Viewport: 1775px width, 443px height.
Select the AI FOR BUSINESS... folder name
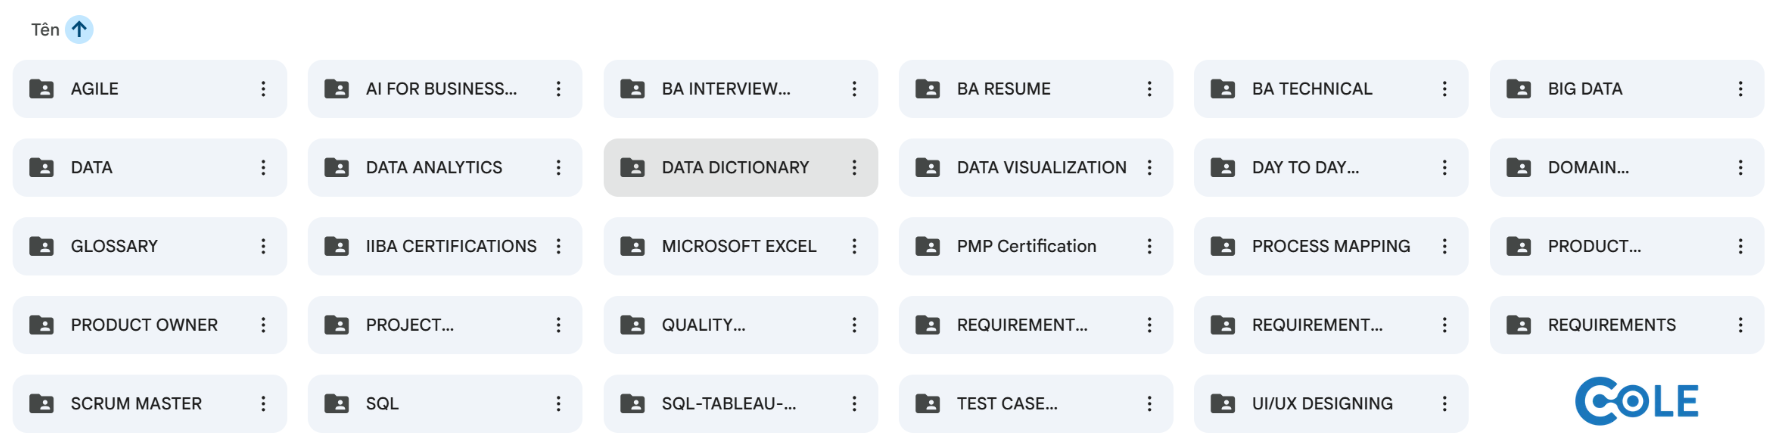click(x=441, y=89)
